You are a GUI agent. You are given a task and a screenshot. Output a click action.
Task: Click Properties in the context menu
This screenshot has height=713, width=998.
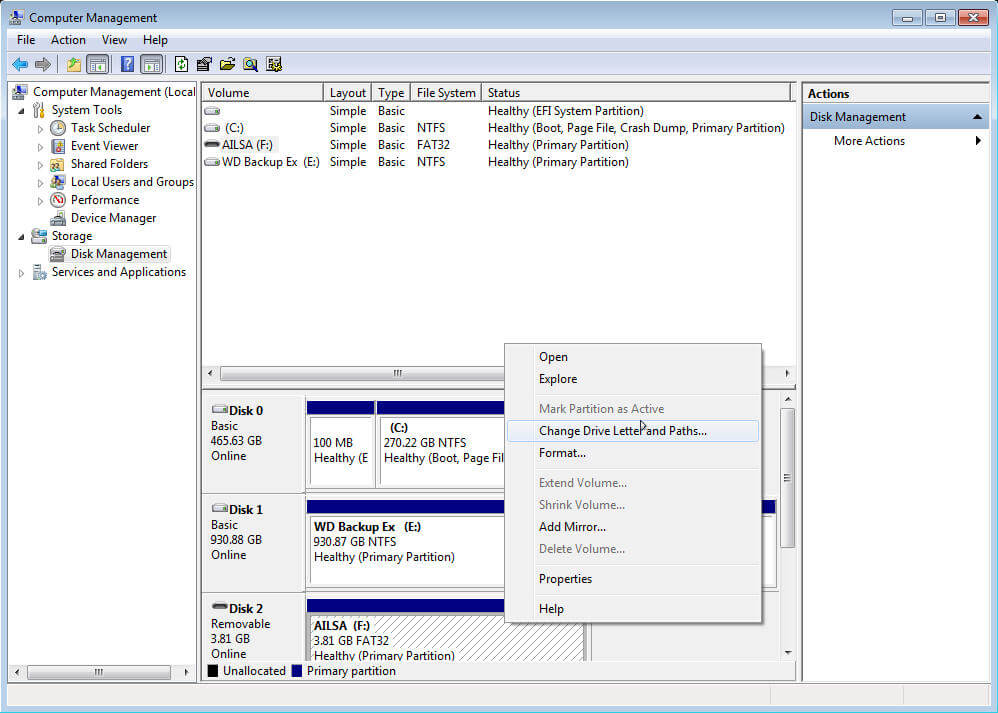point(565,579)
